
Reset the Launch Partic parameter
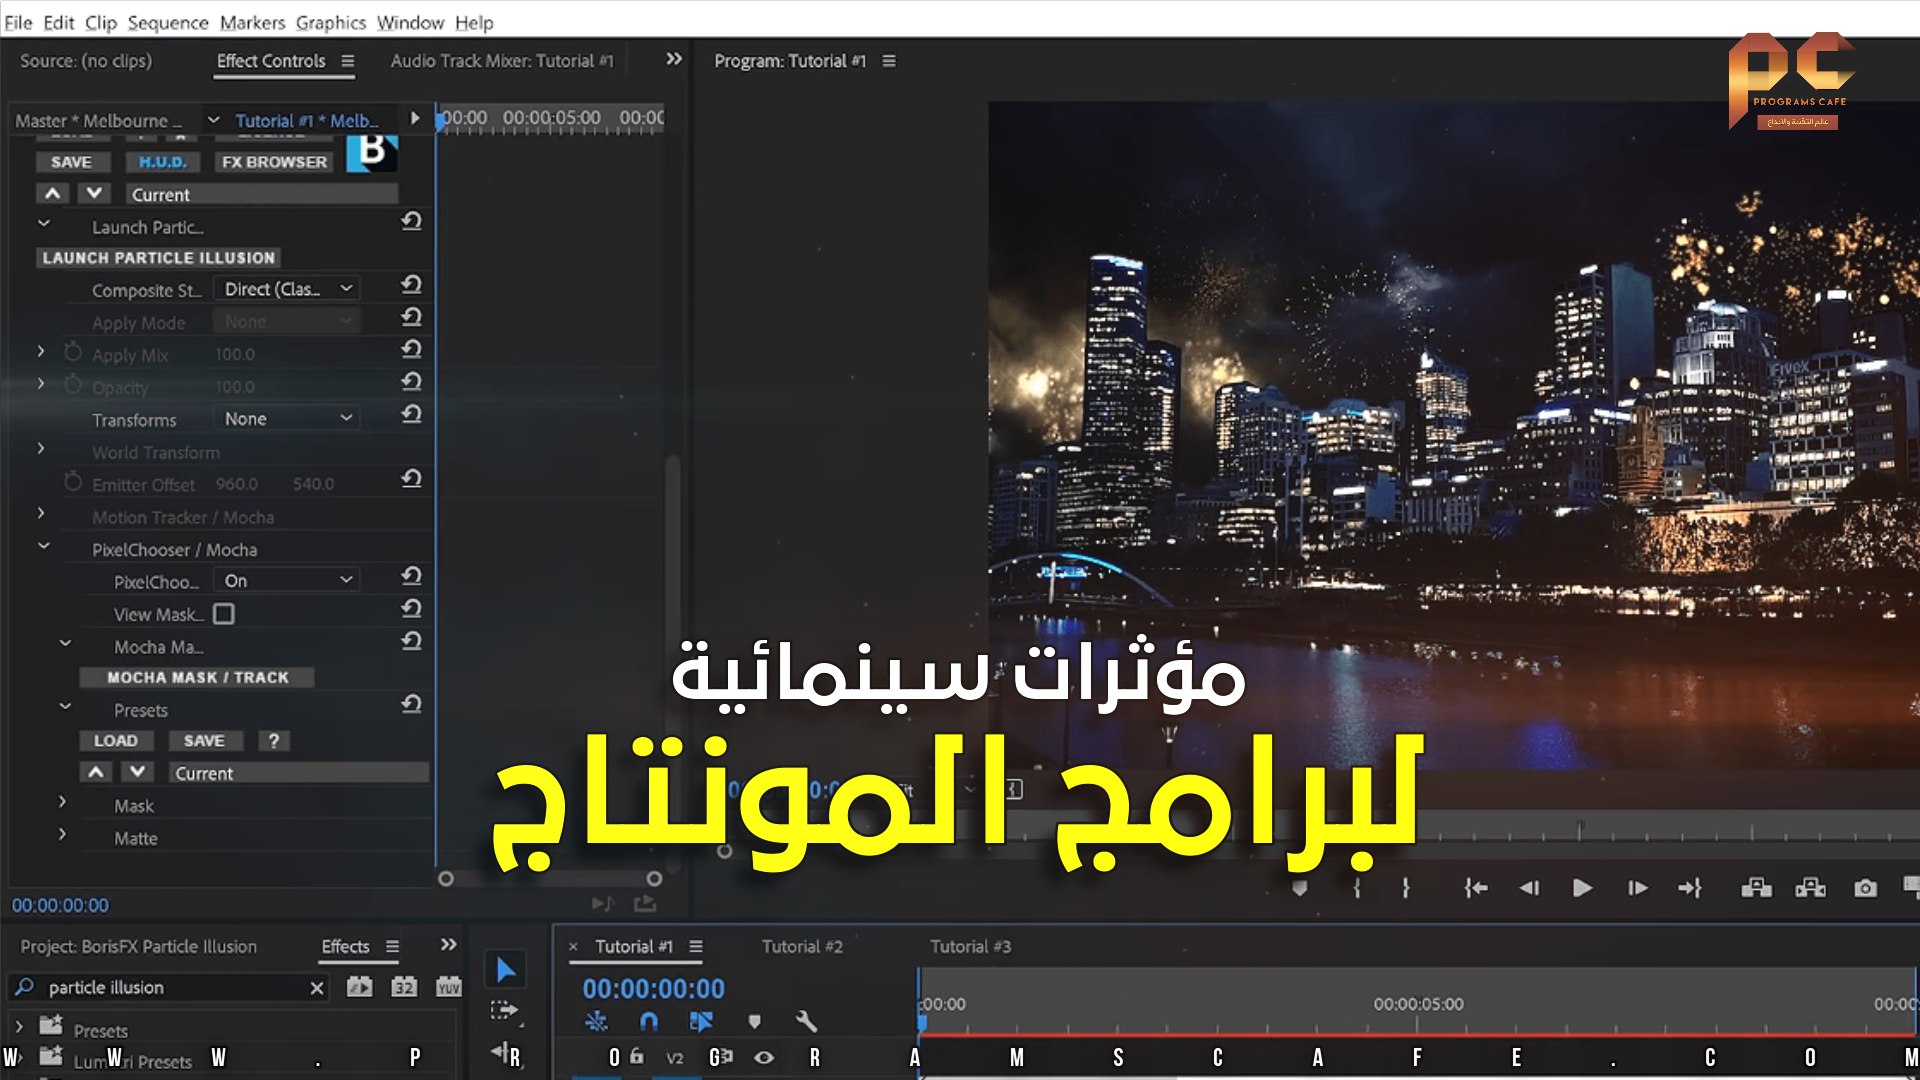(x=411, y=221)
